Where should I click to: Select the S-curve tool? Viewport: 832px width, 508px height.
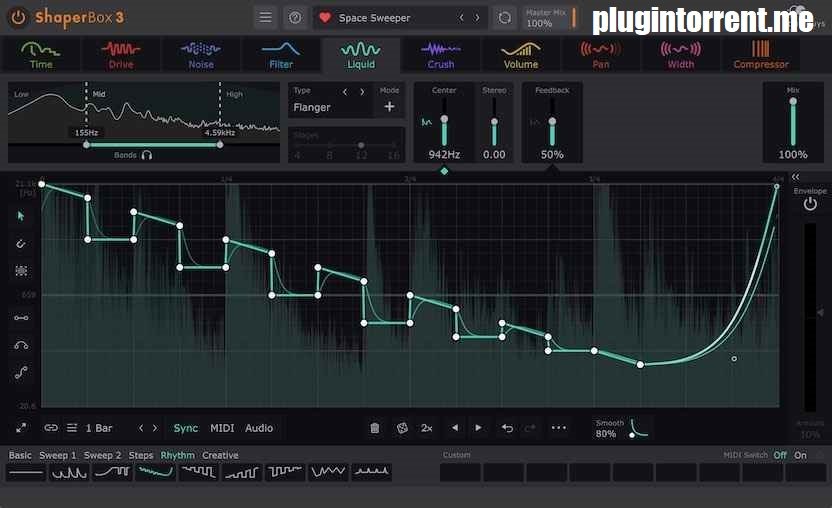tap(21, 373)
